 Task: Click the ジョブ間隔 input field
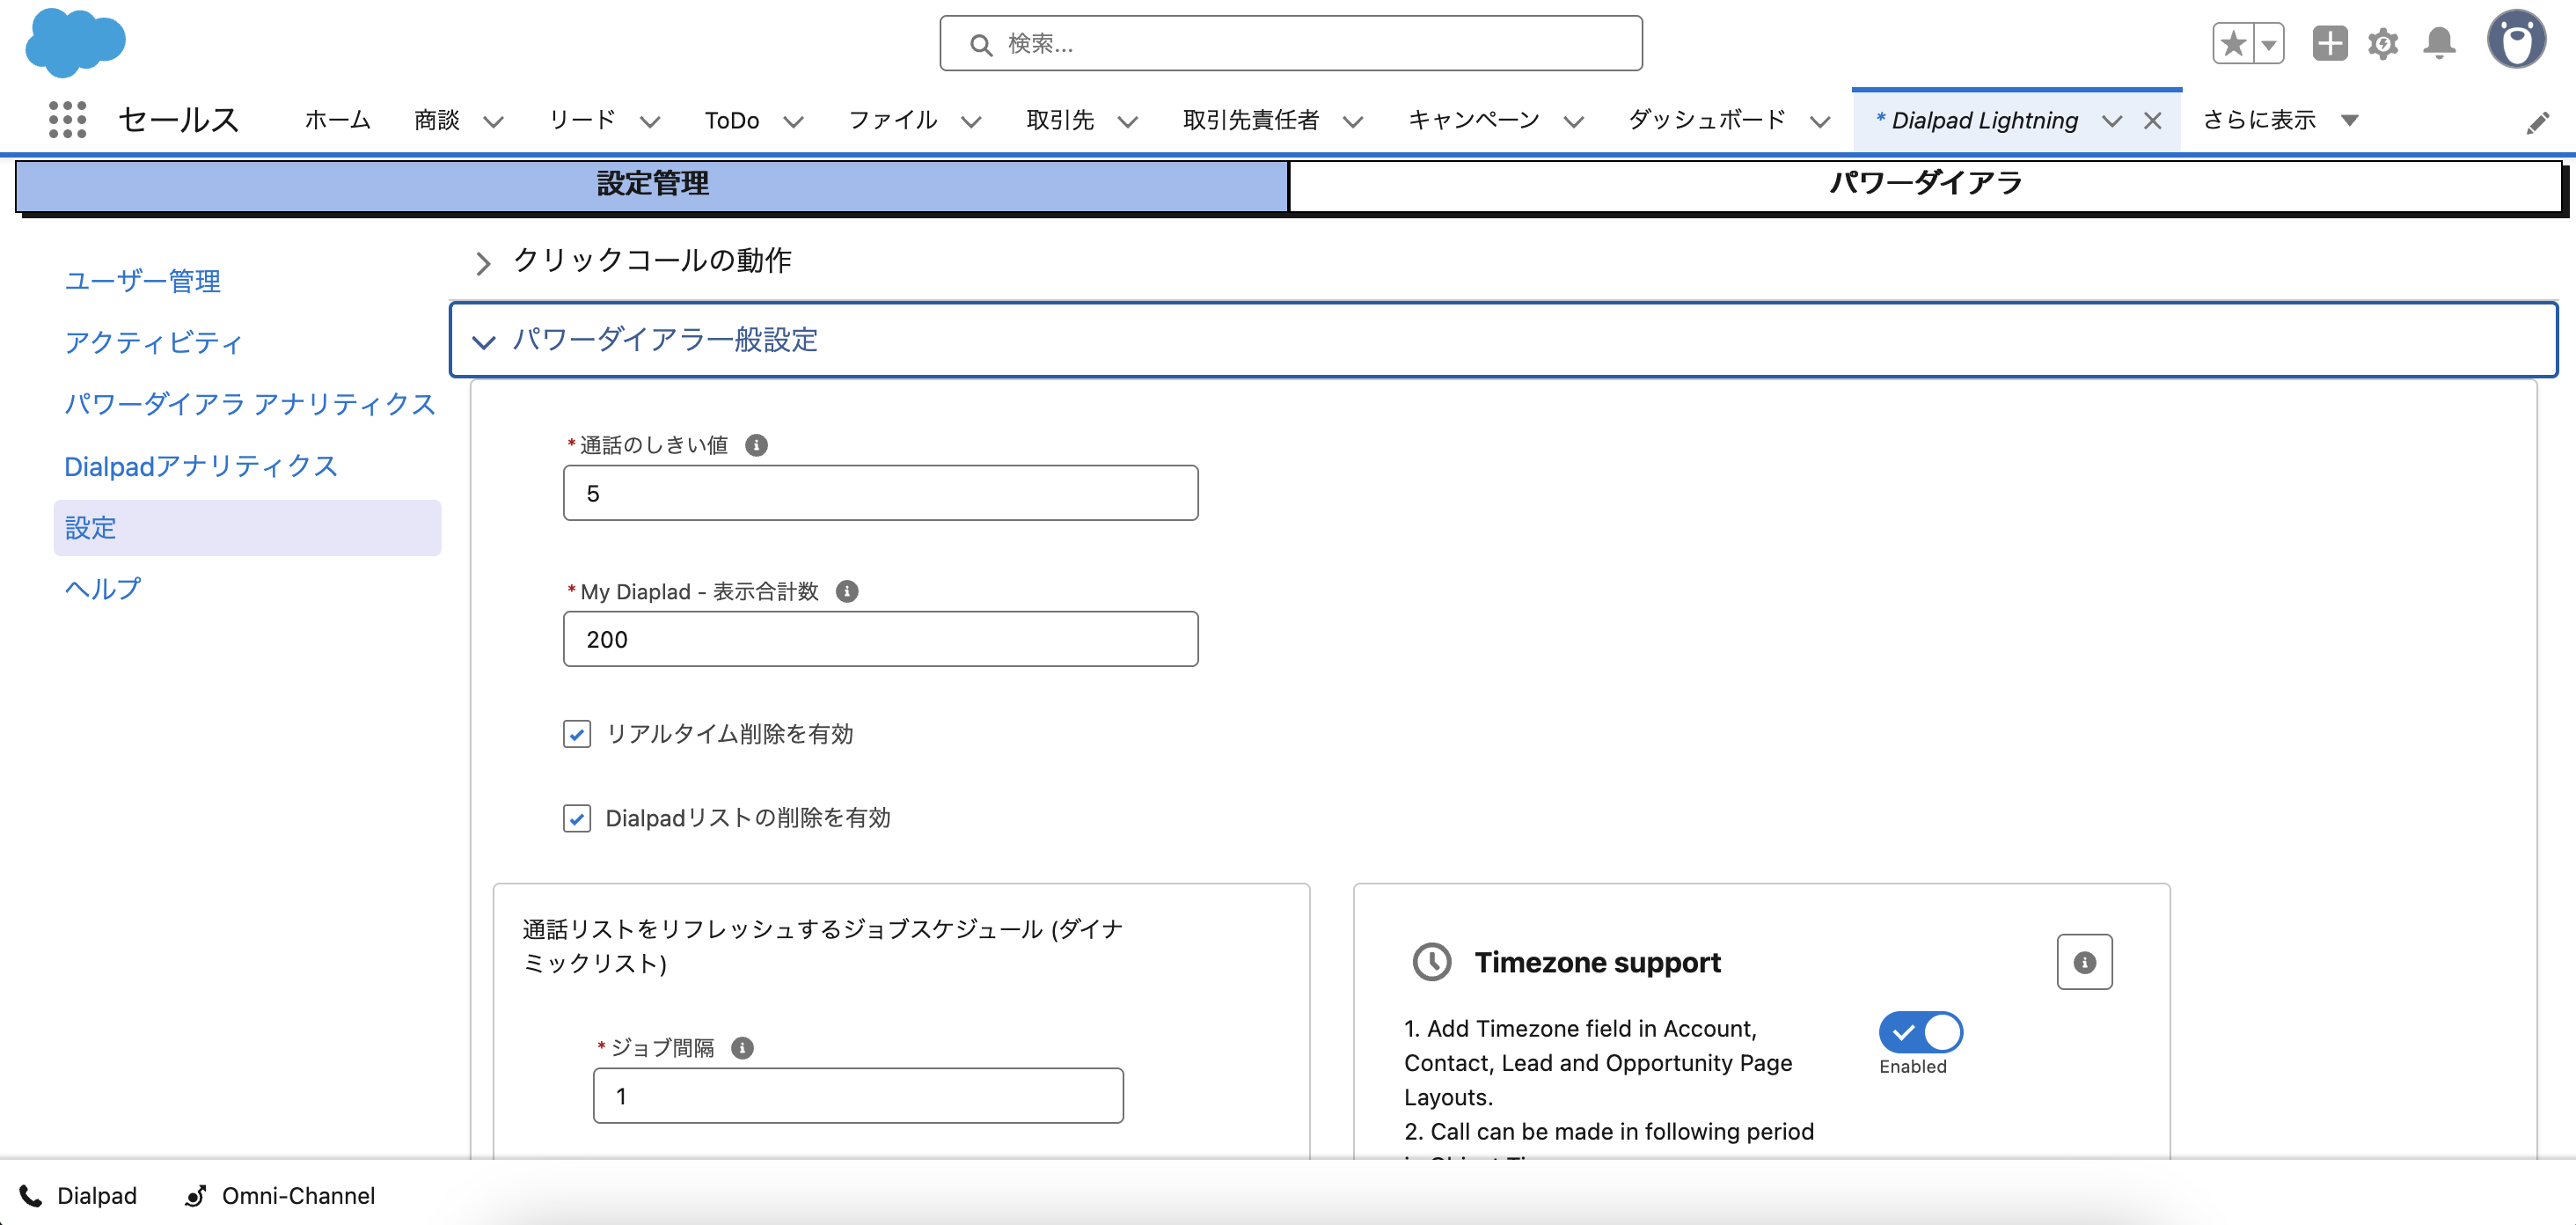858,1095
